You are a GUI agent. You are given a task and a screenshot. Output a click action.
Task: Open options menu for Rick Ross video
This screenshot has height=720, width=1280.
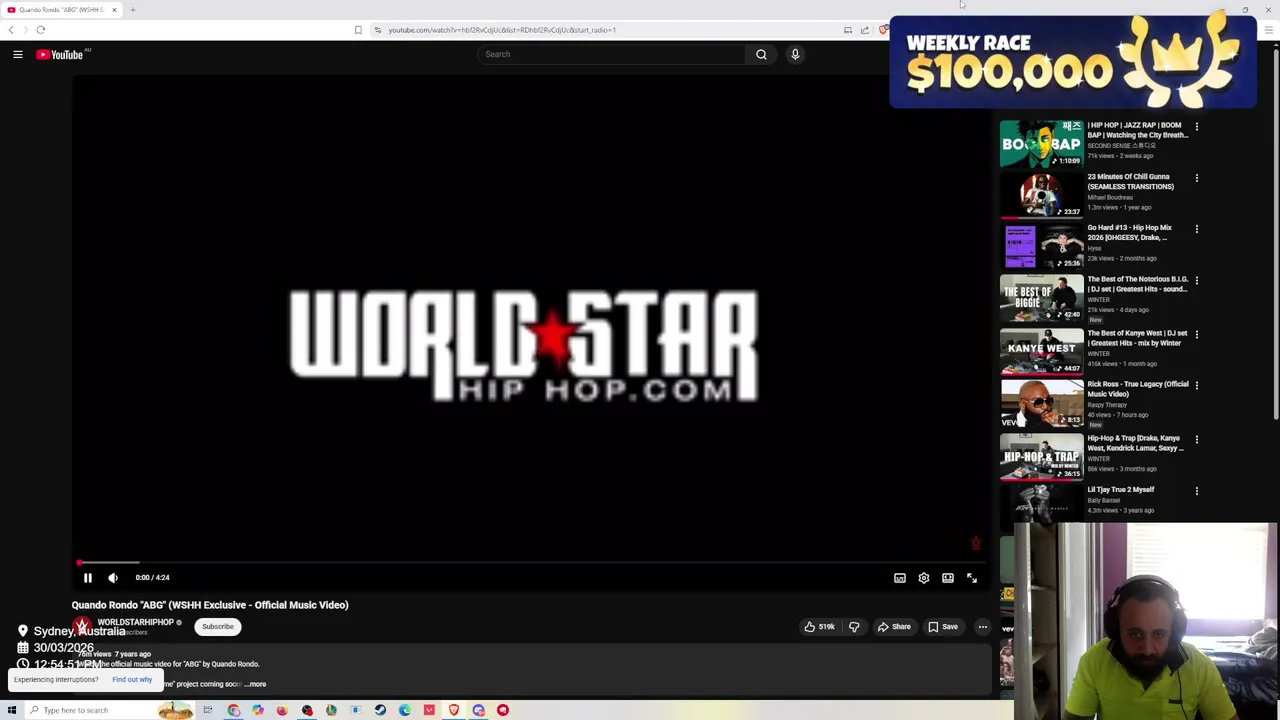click(x=1196, y=386)
